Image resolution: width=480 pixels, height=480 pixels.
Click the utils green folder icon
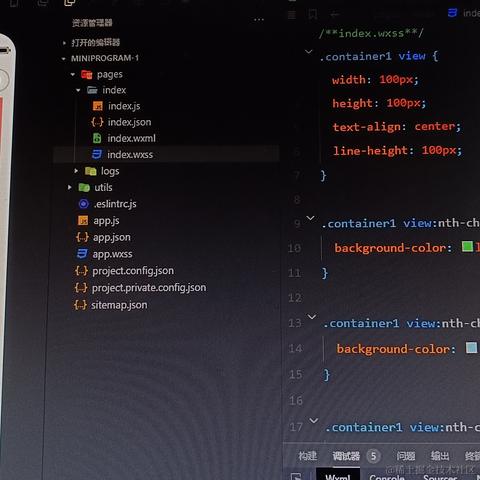click(84, 187)
